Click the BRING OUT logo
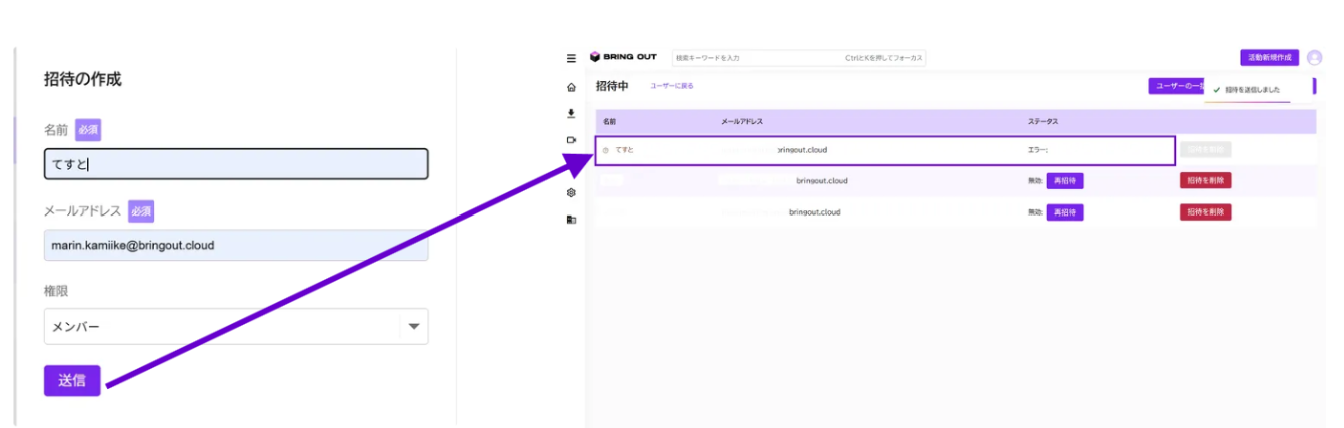1344x428 pixels. click(623, 58)
